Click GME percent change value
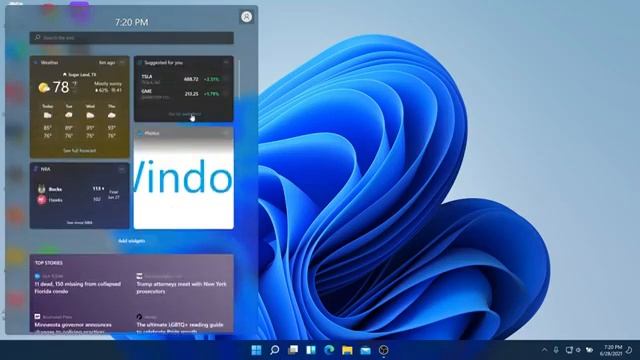Image resolution: width=640 pixels, height=360 pixels. [x=211, y=94]
